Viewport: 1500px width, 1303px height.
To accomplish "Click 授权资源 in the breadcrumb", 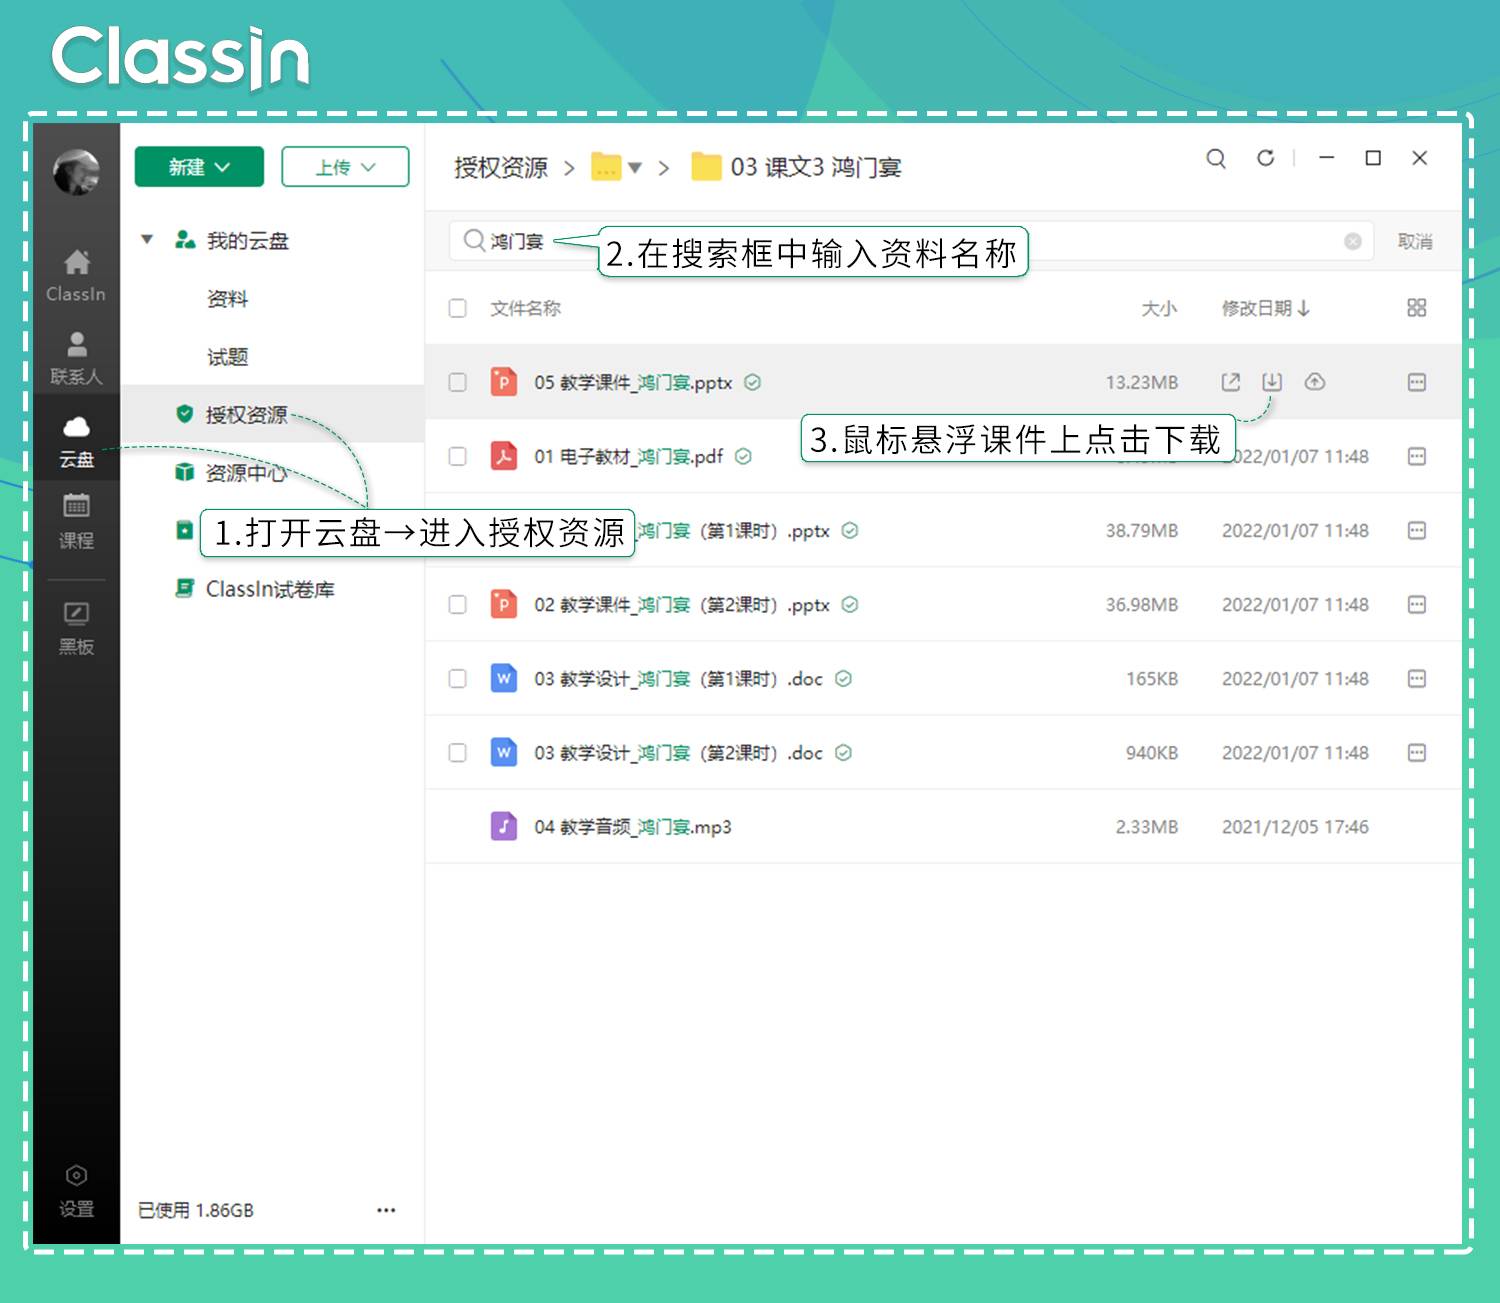I will click(501, 168).
